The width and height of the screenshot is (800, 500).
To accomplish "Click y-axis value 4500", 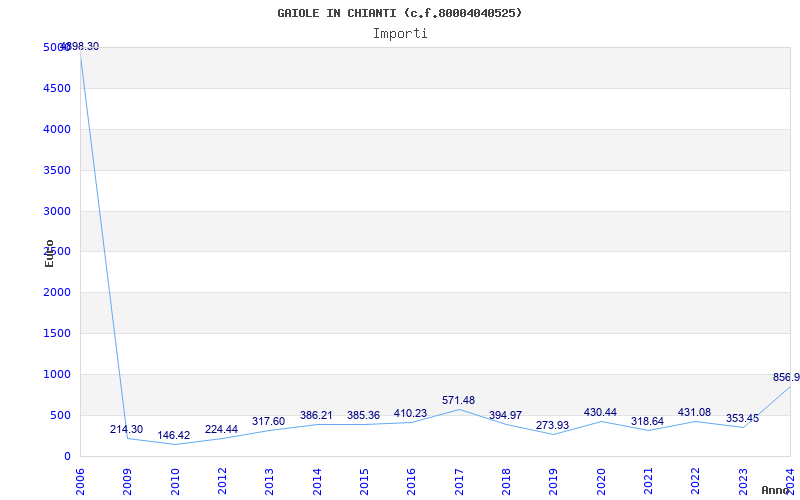I will [57, 89].
